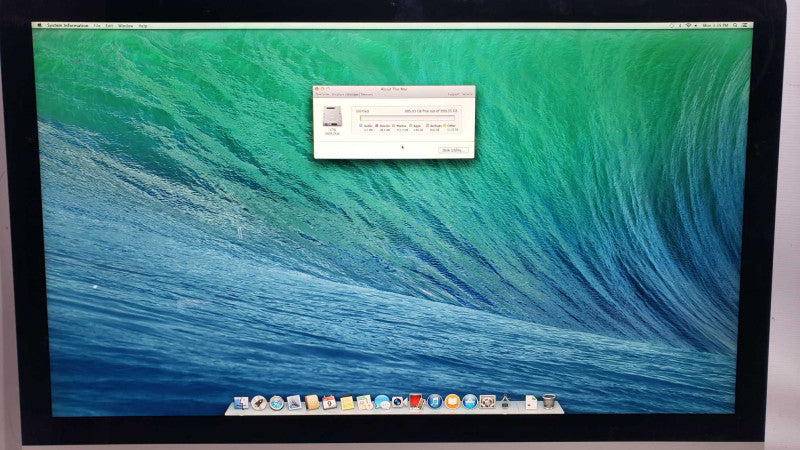
Task: Open System Preferences gear icon
Action: pos(487,402)
